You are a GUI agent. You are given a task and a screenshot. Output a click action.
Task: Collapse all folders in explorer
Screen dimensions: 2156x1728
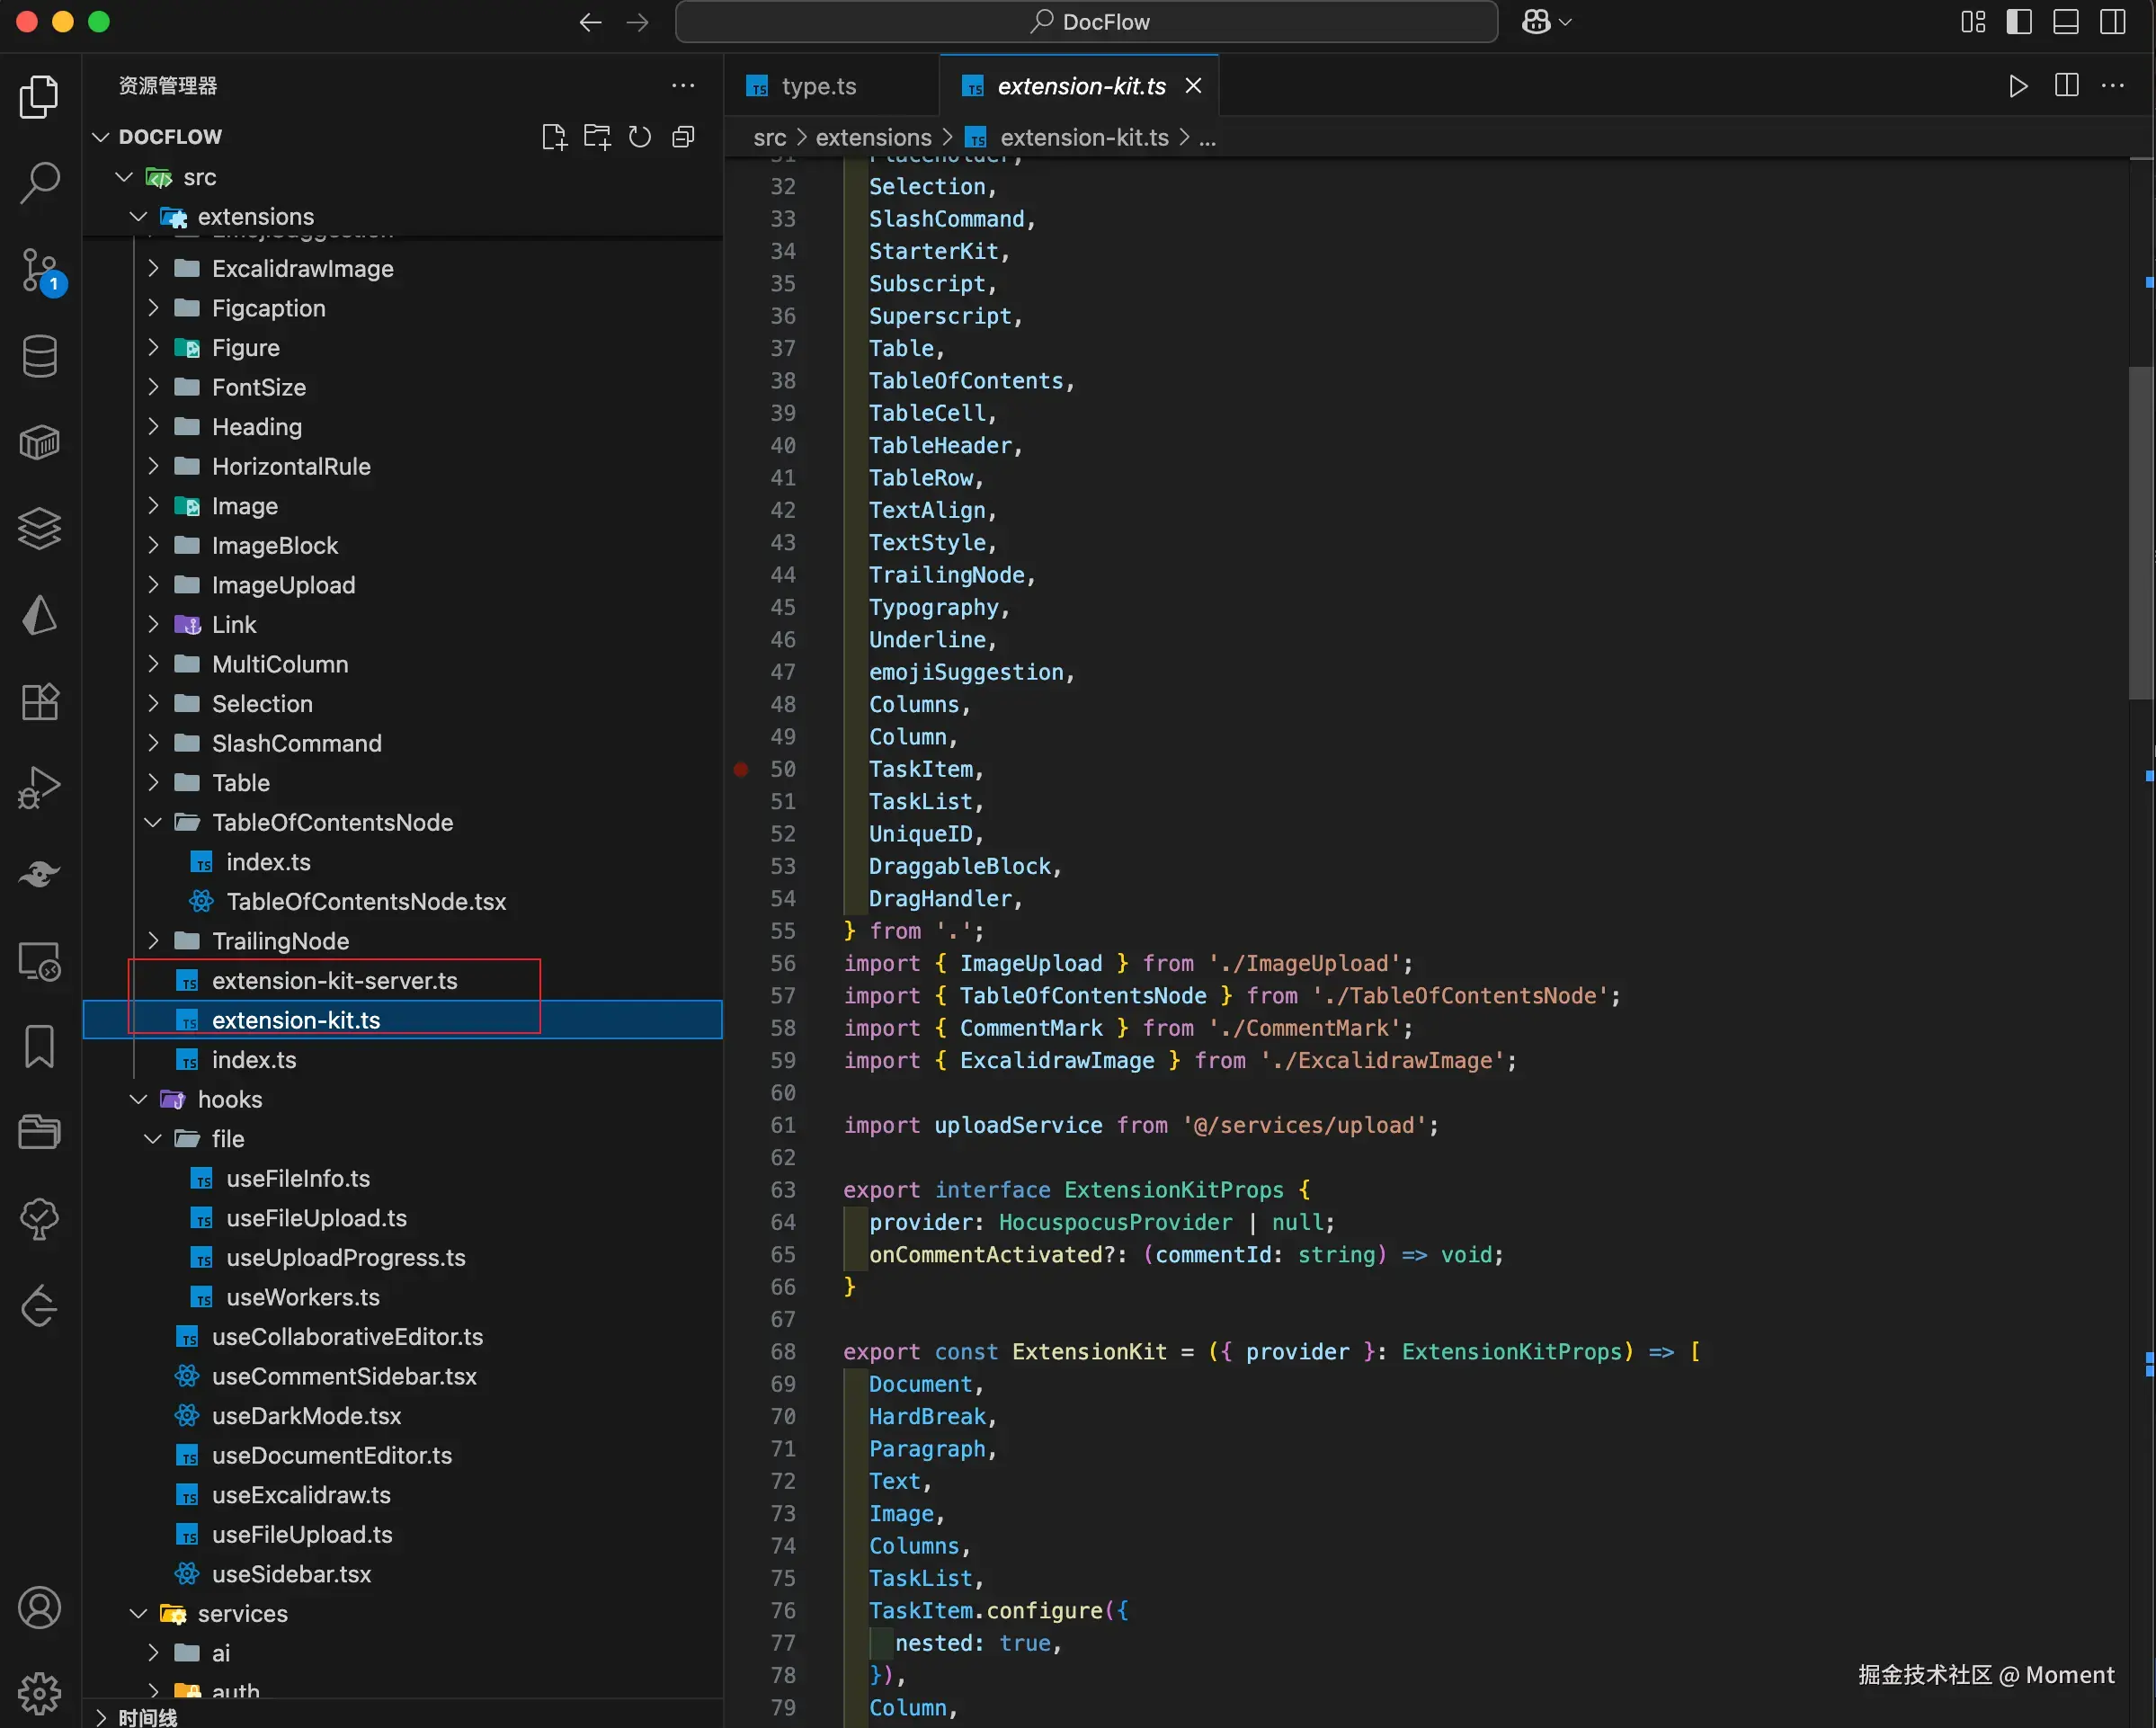[684, 137]
